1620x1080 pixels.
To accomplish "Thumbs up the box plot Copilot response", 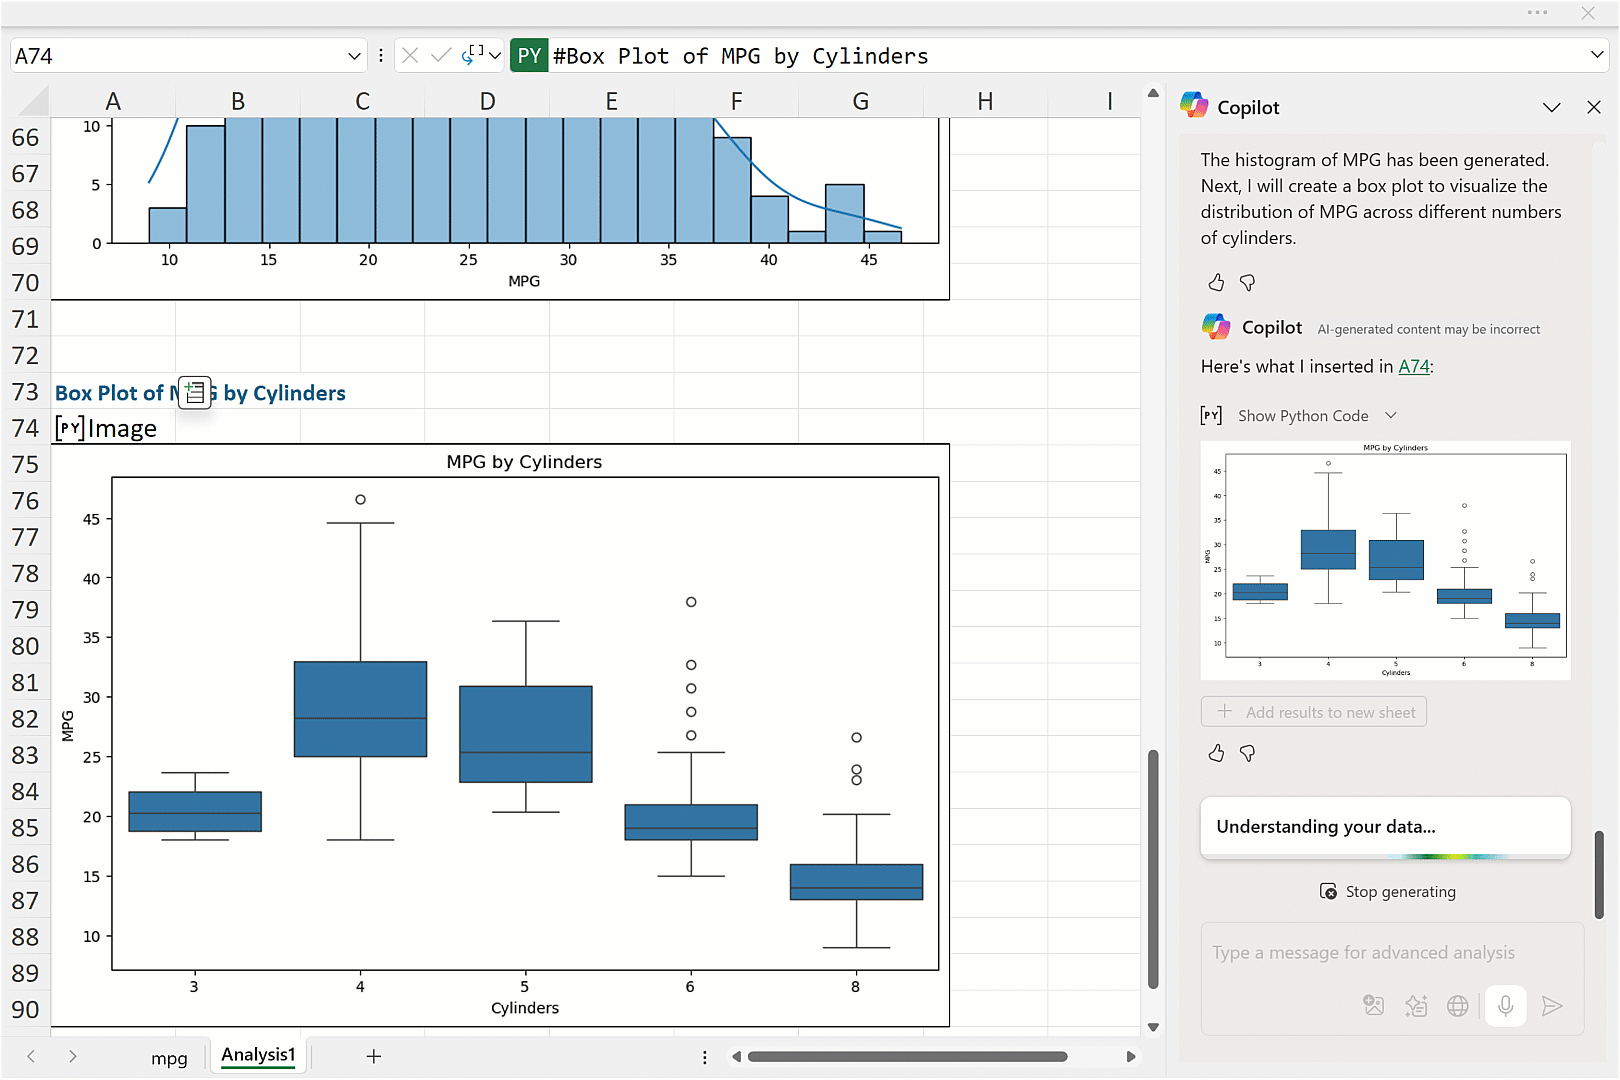I will click(1216, 753).
